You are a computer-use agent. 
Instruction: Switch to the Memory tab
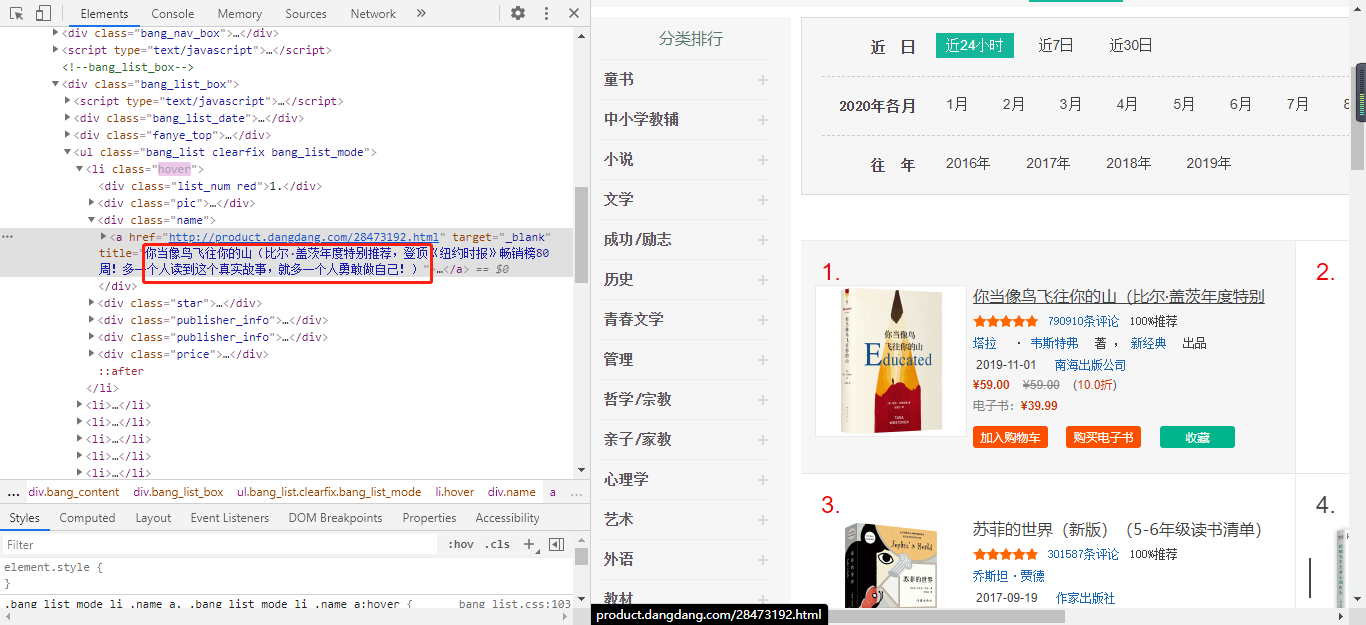pyautogui.click(x=239, y=14)
